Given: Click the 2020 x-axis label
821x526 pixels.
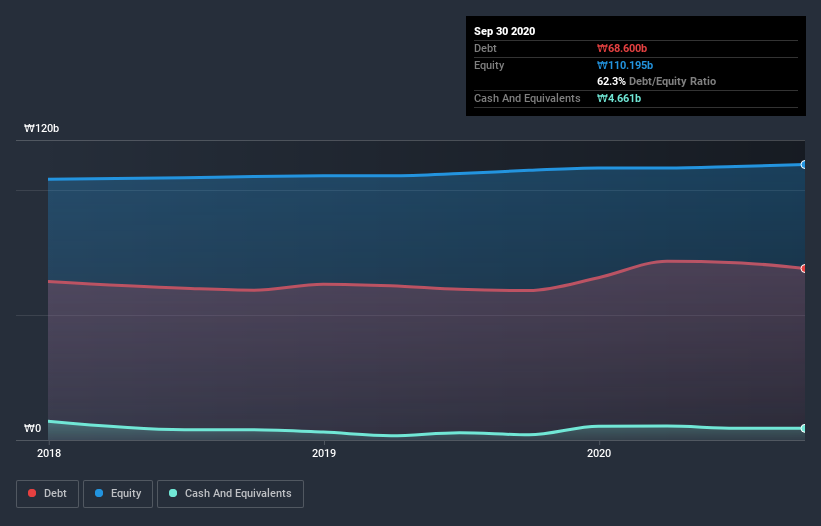Looking at the screenshot, I should [598, 453].
